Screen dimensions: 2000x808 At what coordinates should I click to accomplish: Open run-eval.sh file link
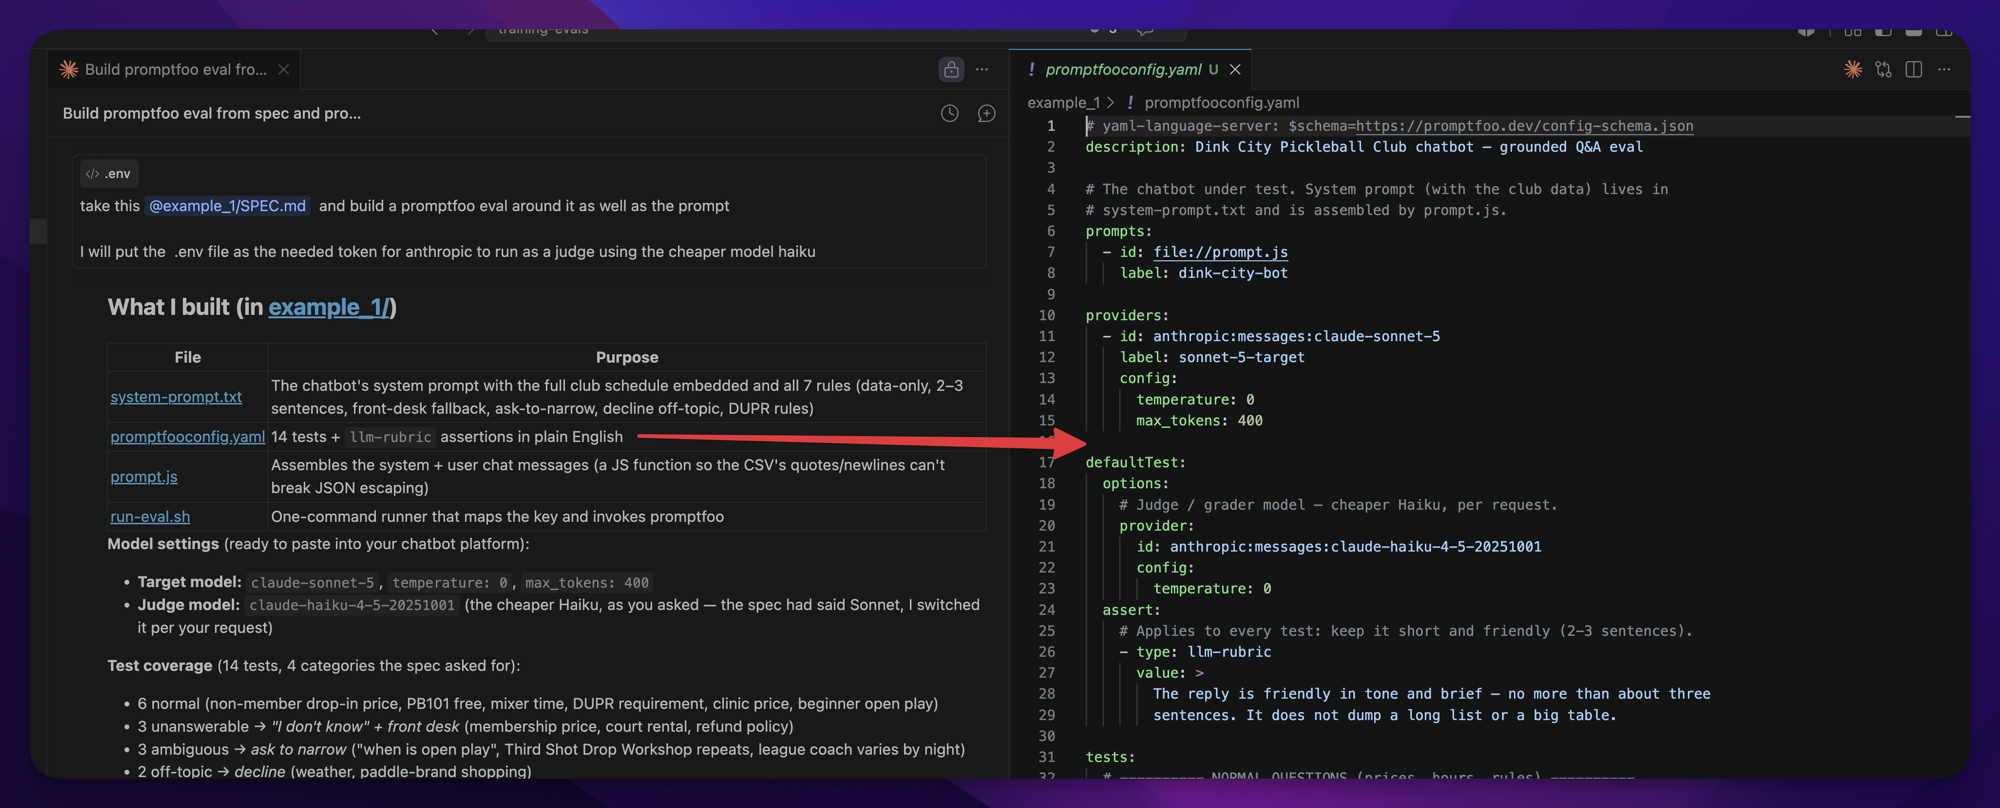(x=150, y=517)
